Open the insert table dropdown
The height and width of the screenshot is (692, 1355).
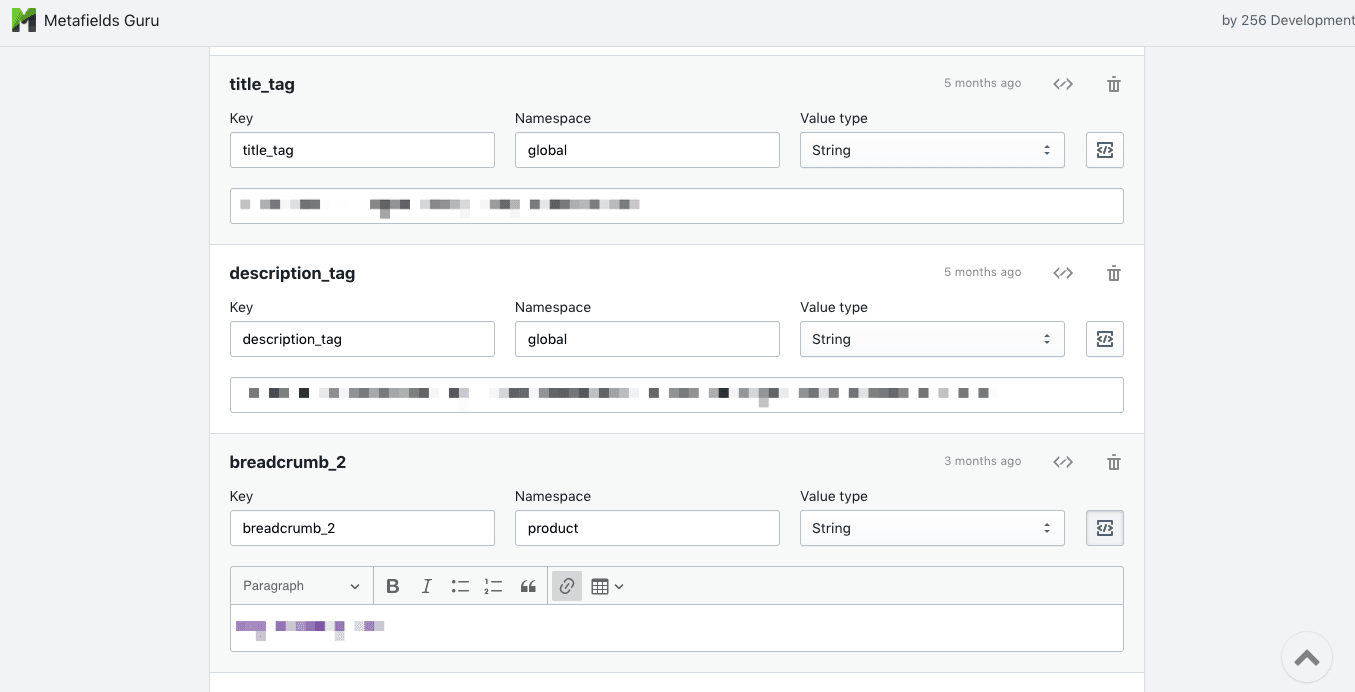coord(607,586)
